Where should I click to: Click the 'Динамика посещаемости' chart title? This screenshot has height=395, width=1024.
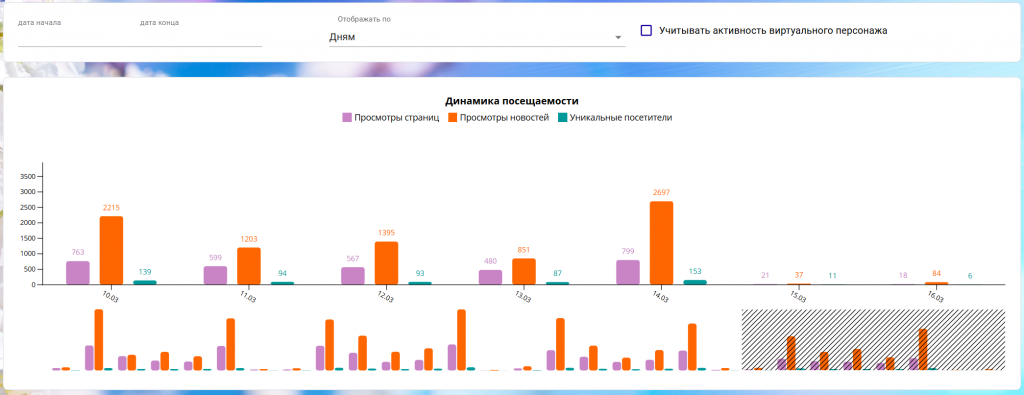[512, 101]
